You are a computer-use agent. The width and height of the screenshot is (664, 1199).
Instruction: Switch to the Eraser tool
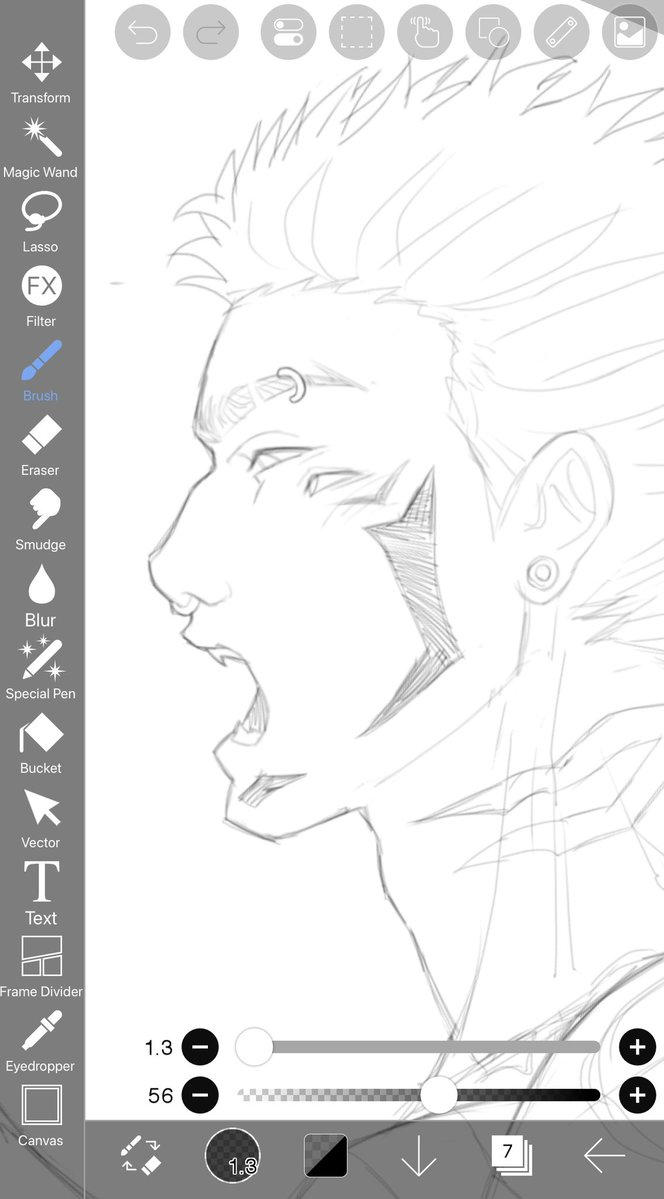click(41, 446)
